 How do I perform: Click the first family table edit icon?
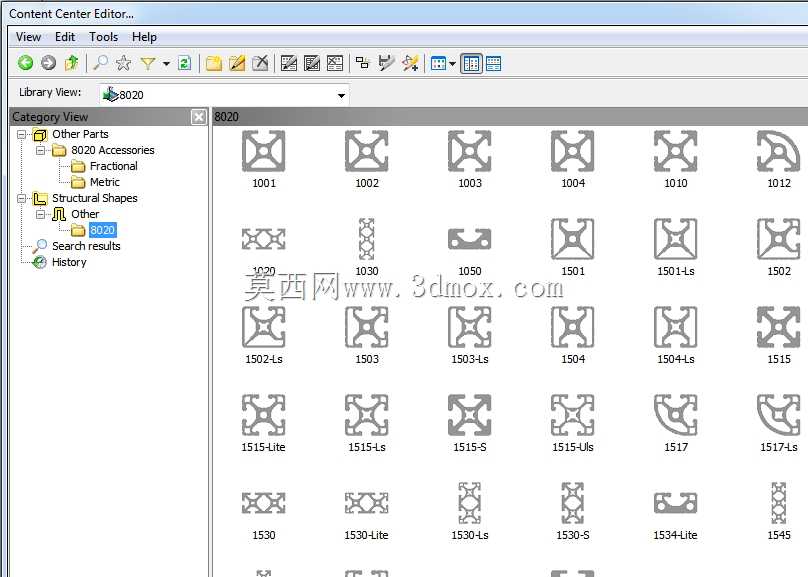click(x=289, y=63)
